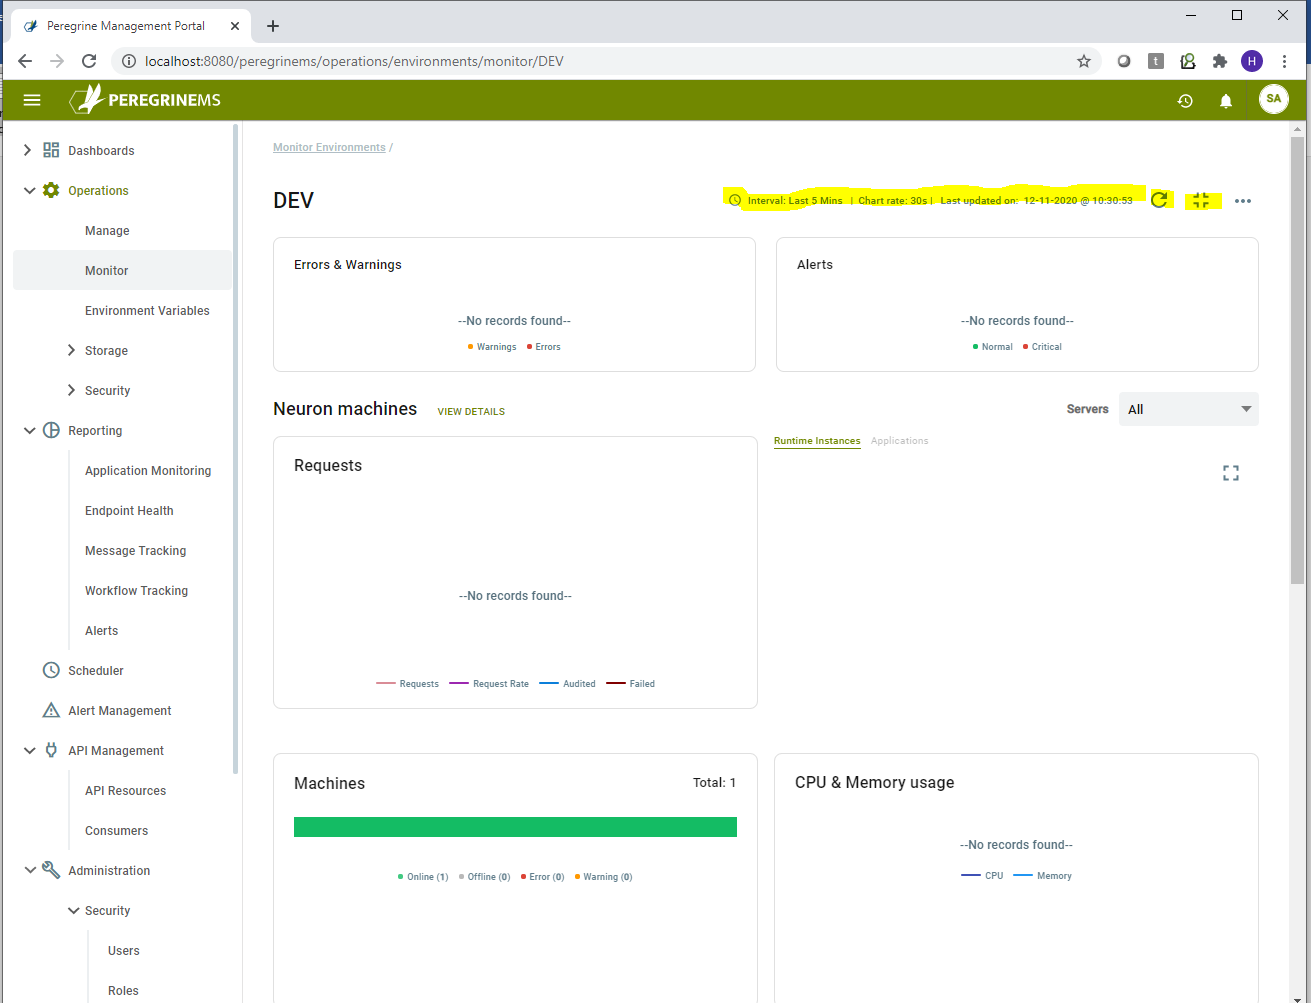The height and width of the screenshot is (1003, 1311).
Task: Select the Peregrine Management Portal browser tab
Action: coord(130,26)
